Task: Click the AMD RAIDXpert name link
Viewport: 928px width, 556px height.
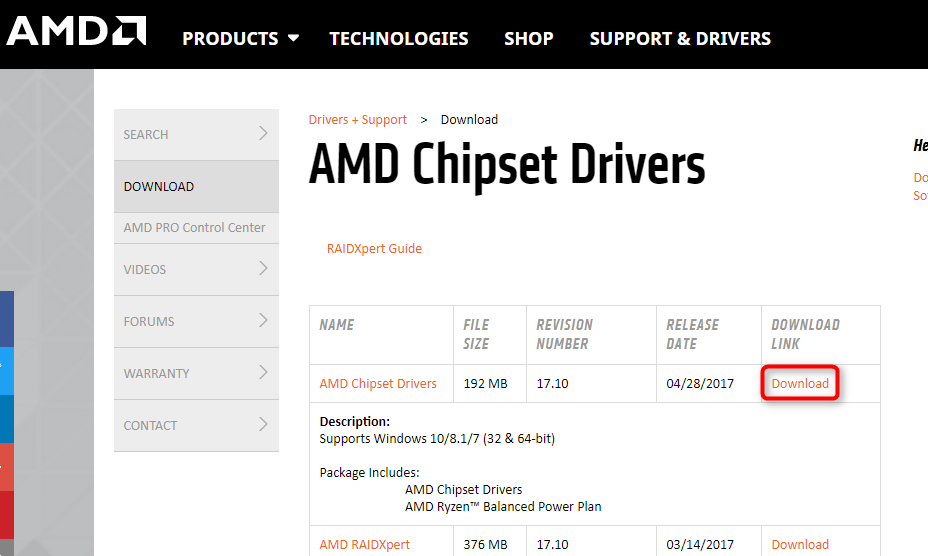Action: (x=364, y=545)
